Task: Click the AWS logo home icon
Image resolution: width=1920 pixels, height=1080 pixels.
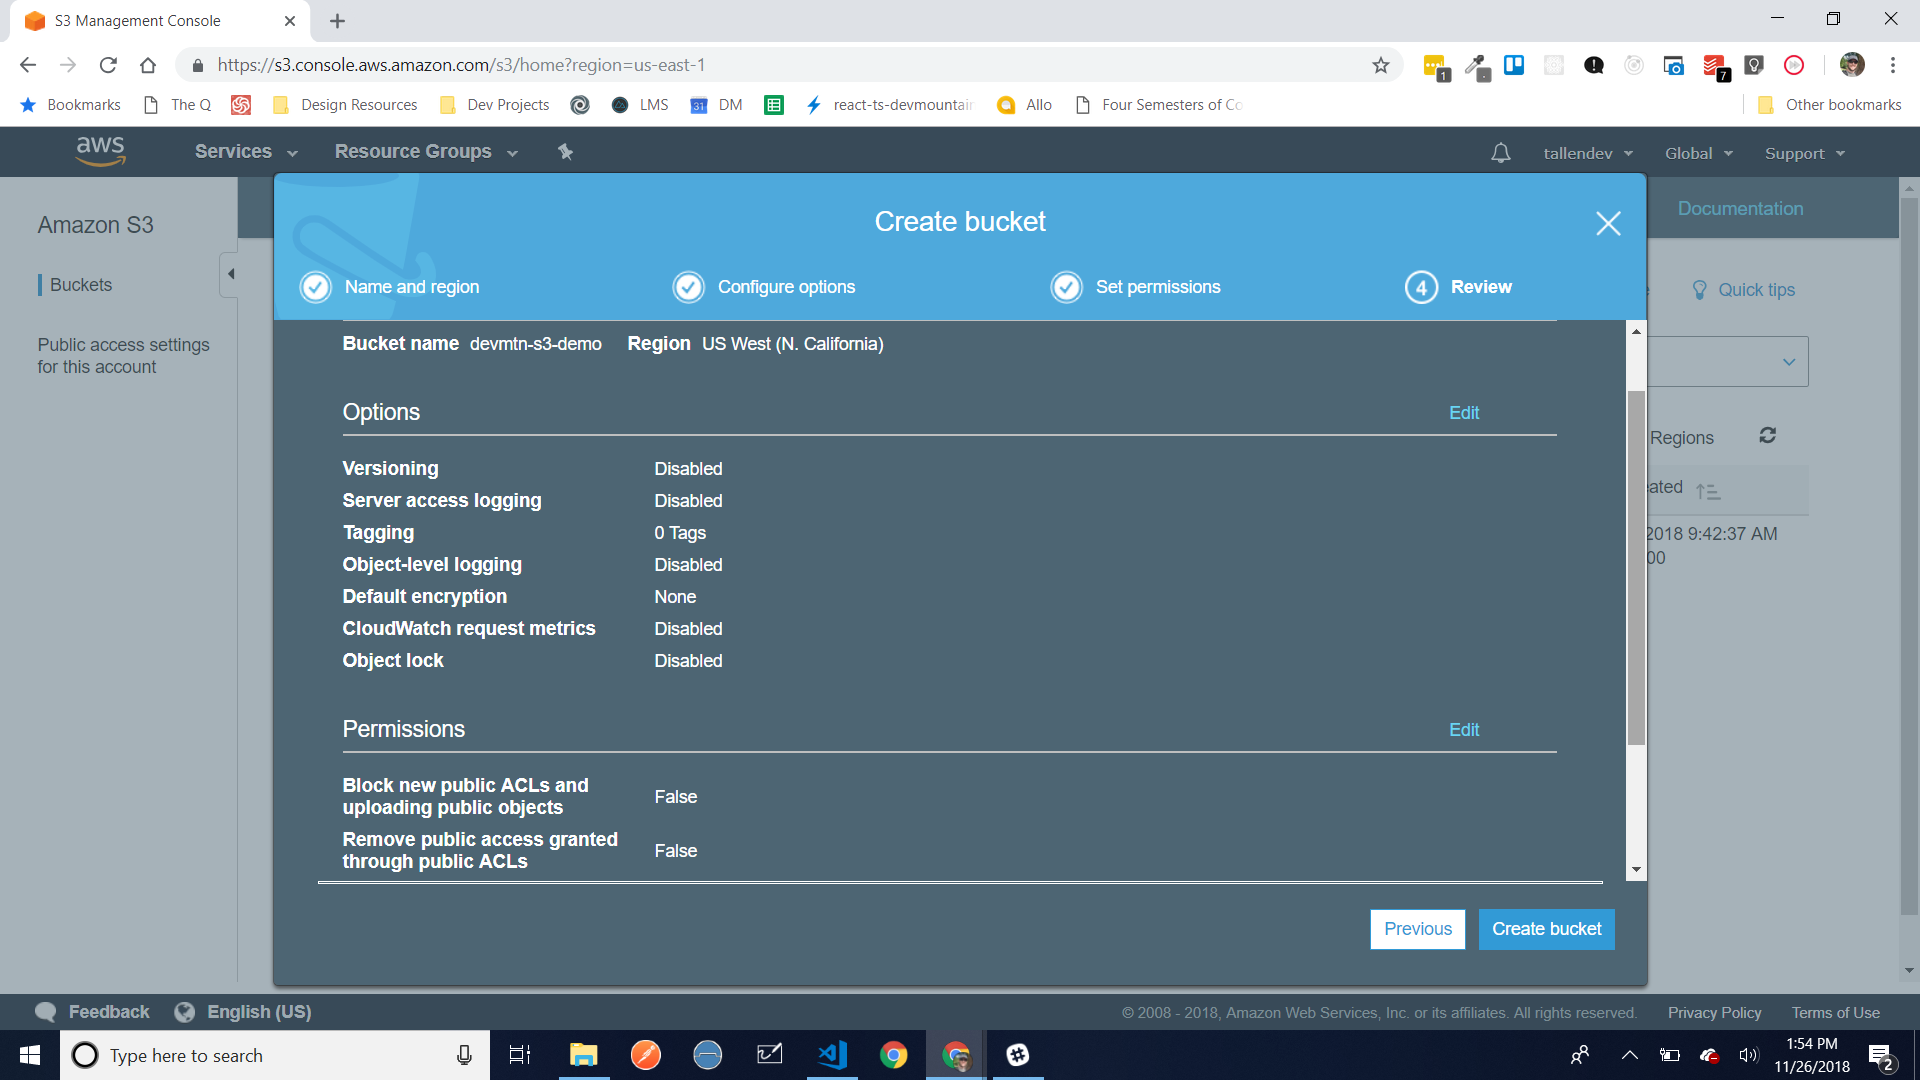Action: point(101,151)
